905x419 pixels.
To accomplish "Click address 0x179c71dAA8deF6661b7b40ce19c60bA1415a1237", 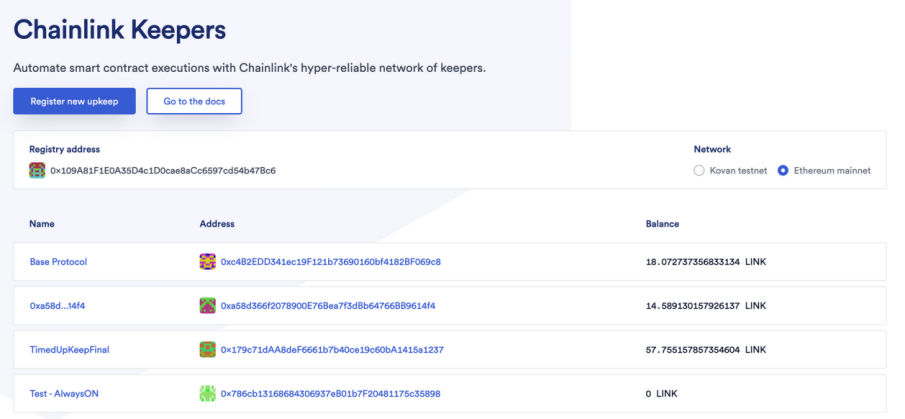I will (332, 350).
